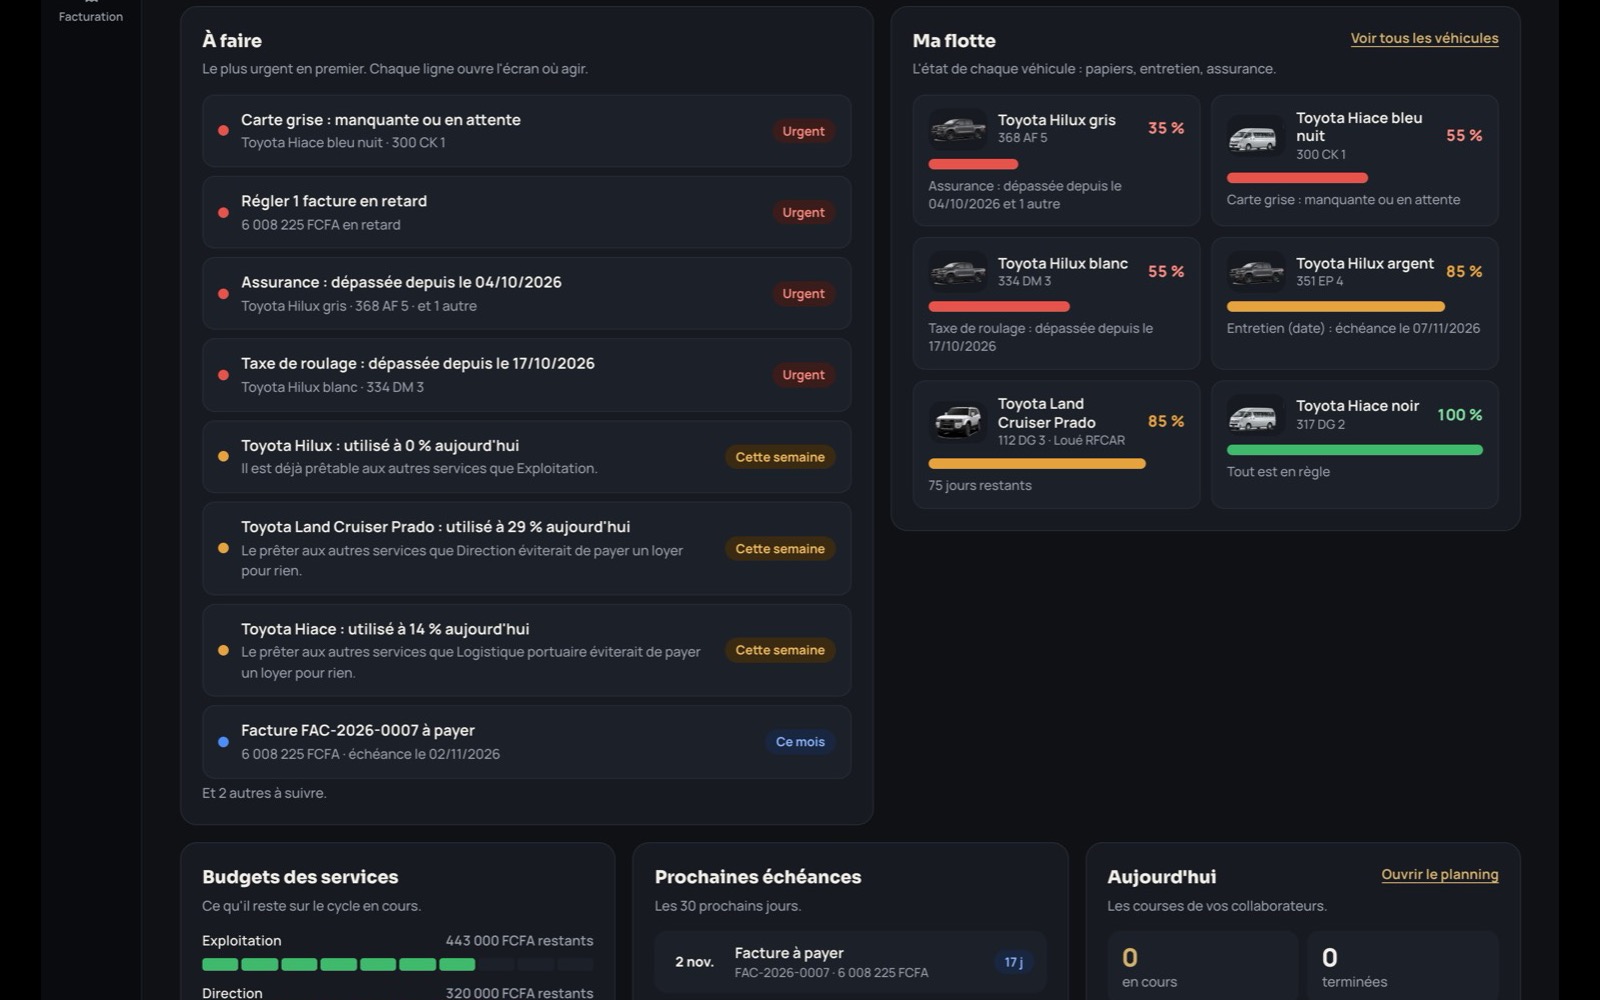The width and height of the screenshot is (1600, 1000).
Task: Click Exploitation budget segment bar
Action: [397, 965]
